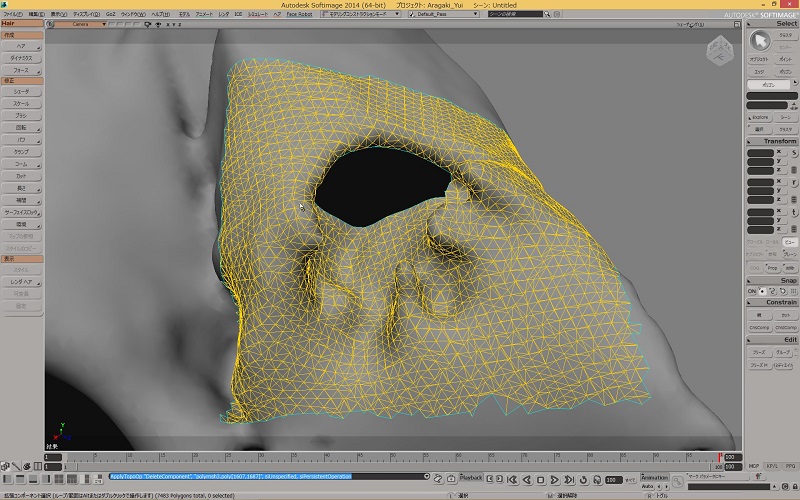Toggle Snap ON button
The height and width of the screenshot is (500, 800).
click(752, 291)
